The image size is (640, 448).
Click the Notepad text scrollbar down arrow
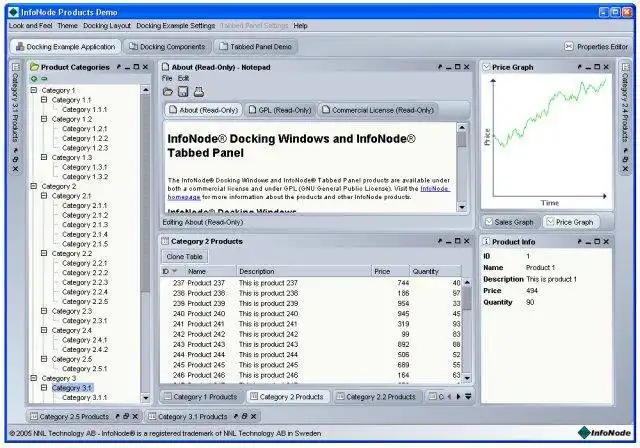point(462,207)
